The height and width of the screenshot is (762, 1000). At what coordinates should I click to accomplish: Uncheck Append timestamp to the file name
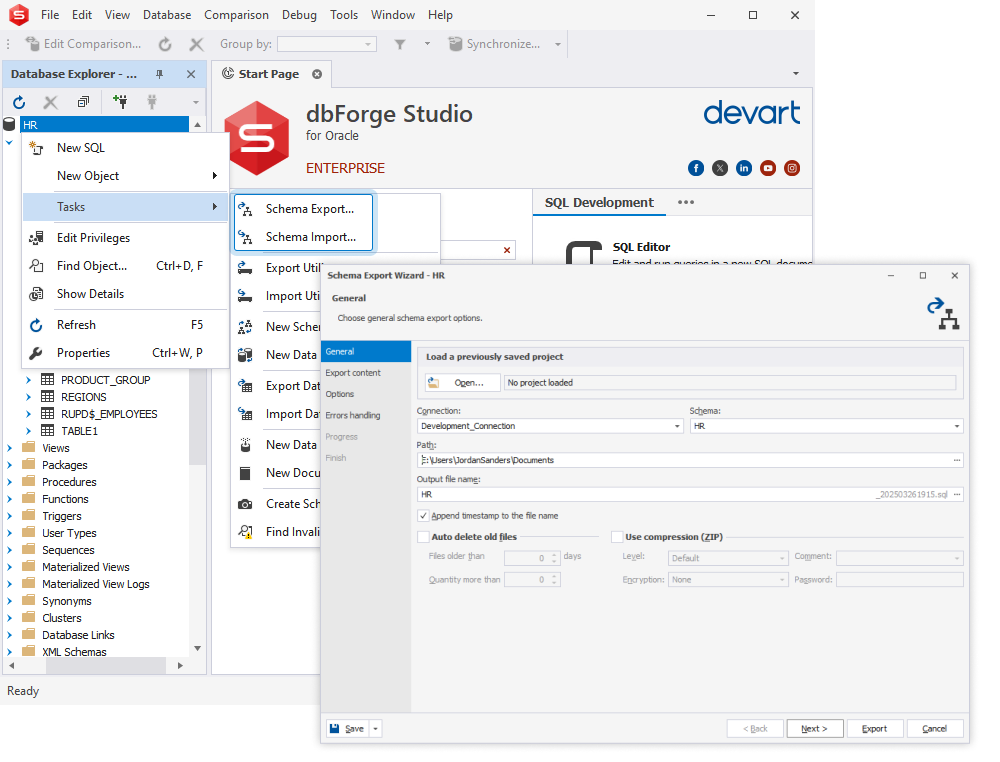click(424, 516)
